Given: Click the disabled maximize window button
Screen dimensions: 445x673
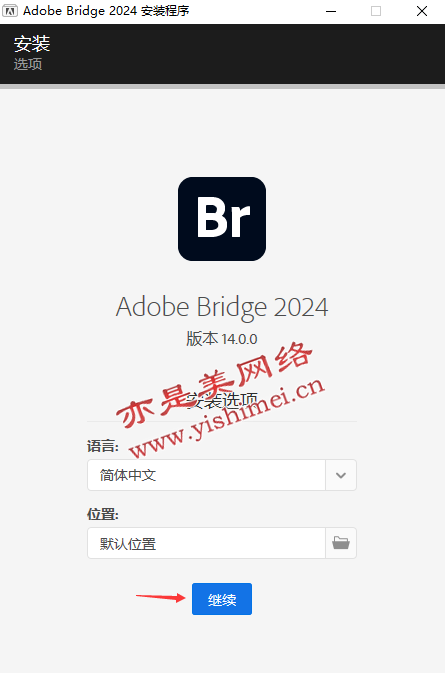Looking at the screenshot, I should [376, 11].
